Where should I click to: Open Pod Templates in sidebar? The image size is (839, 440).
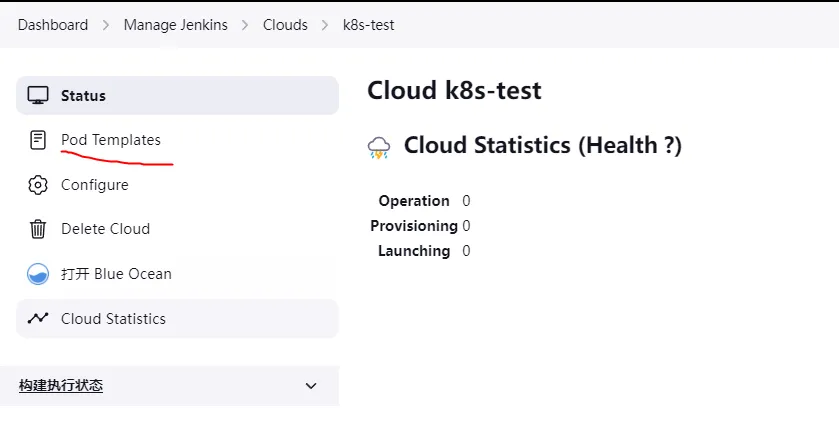[177, 140]
